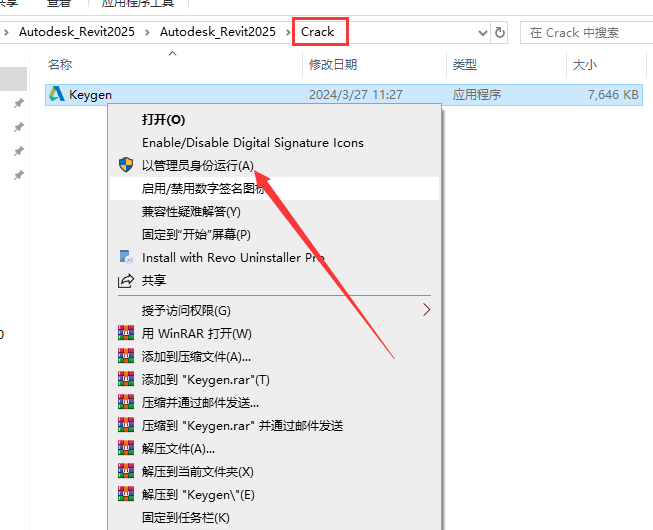Click WinRAR icon beside 解压文件(A)
Viewport: 653px width, 530px height.
(x=126, y=448)
